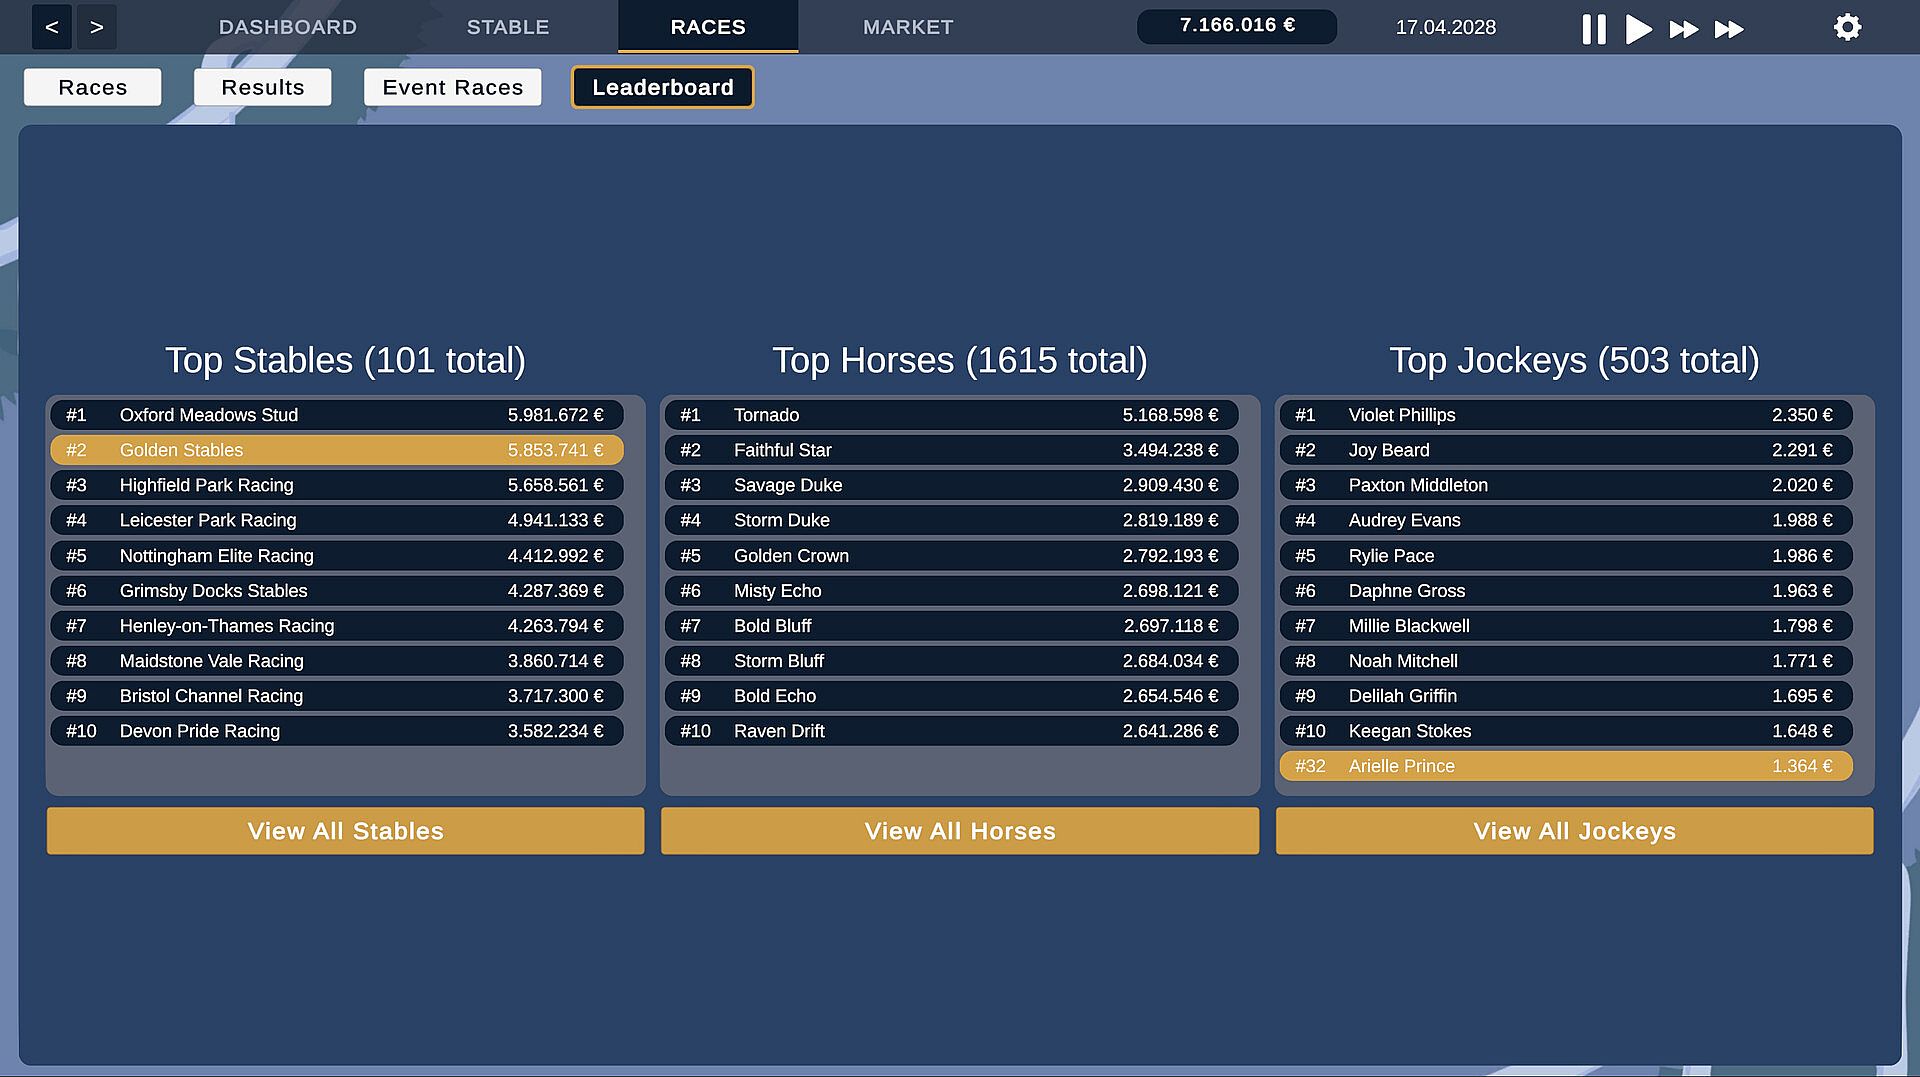Open the settings gear
The width and height of the screenshot is (1920, 1077).
1847,27
